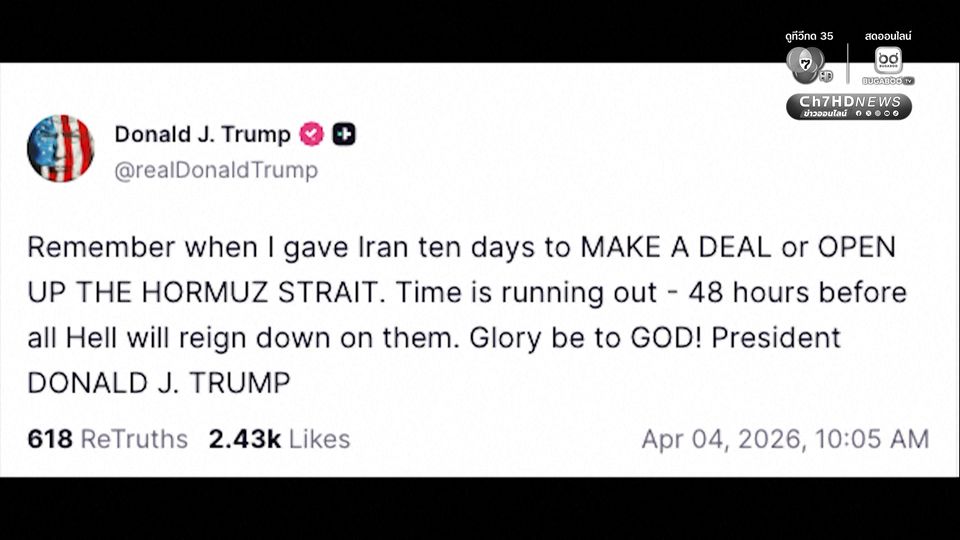The width and height of the screenshot is (960, 540).
Task: Open the Donald J. Trump display name
Action: (x=202, y=135)
